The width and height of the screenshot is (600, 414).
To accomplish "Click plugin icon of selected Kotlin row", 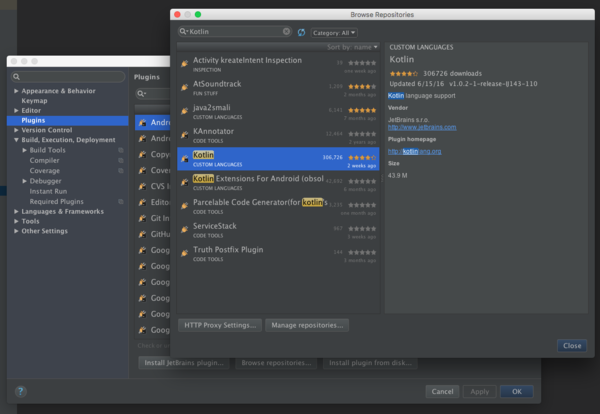I will coord(184,158).
